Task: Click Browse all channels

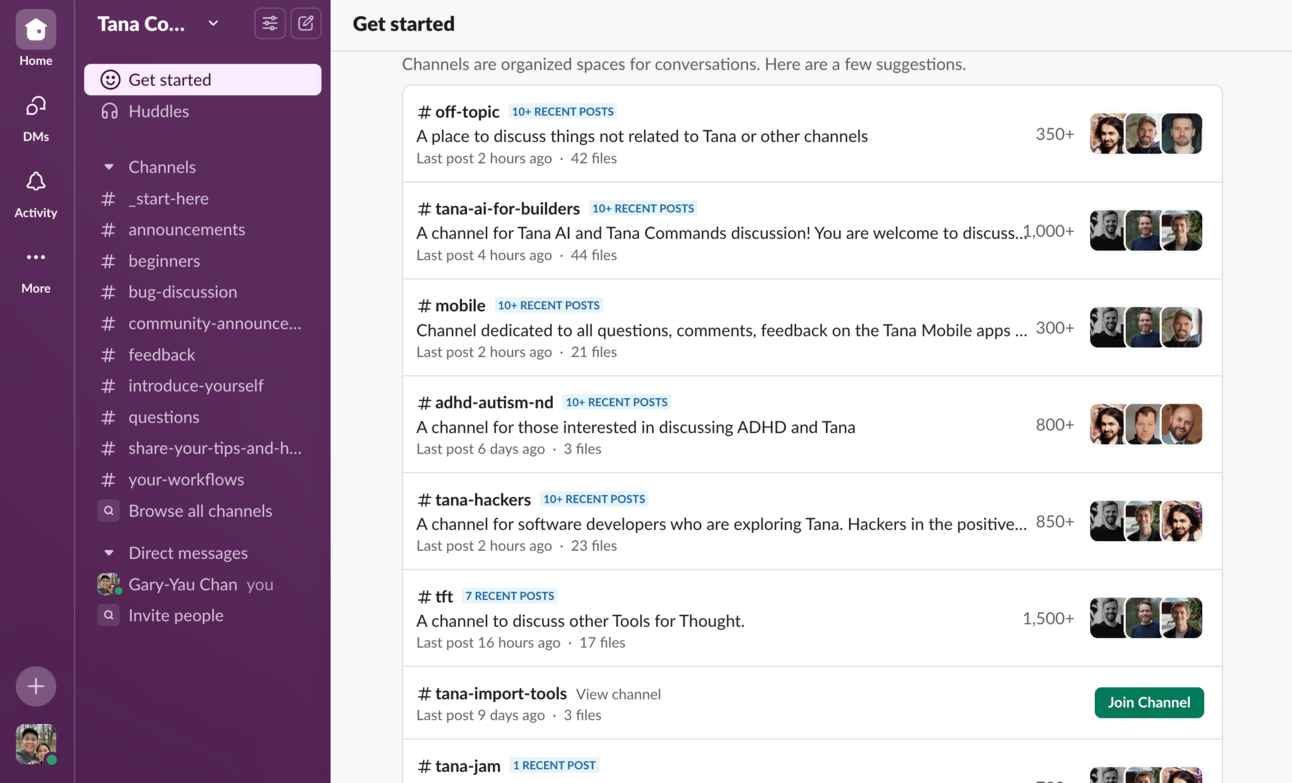Action: pos(200,510)
